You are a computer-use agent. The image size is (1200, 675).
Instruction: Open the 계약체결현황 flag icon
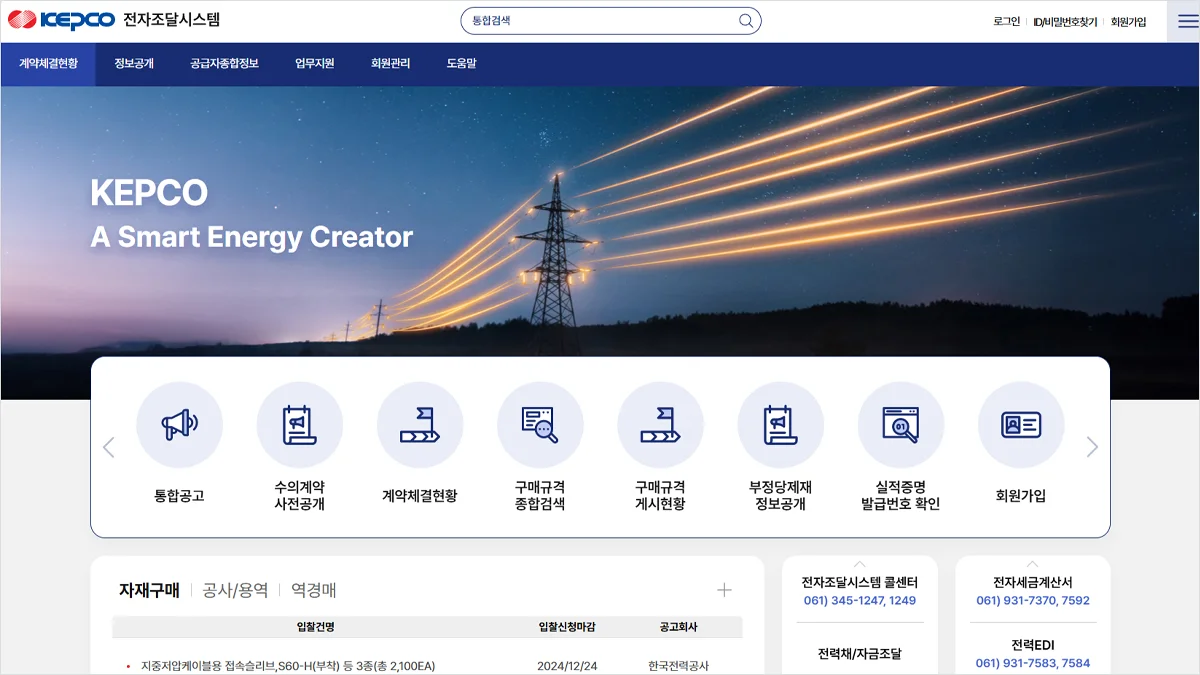[x=420, y=425]
